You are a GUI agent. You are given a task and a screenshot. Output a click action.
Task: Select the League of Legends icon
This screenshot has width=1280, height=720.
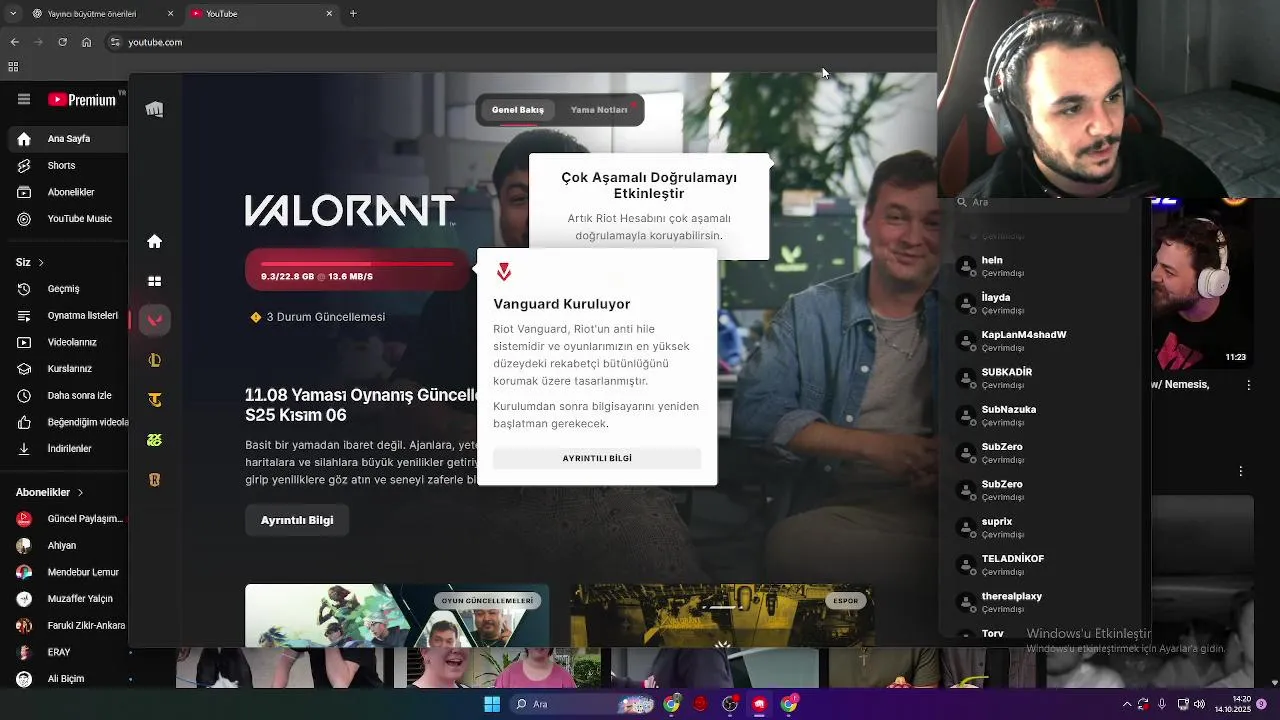154,360
